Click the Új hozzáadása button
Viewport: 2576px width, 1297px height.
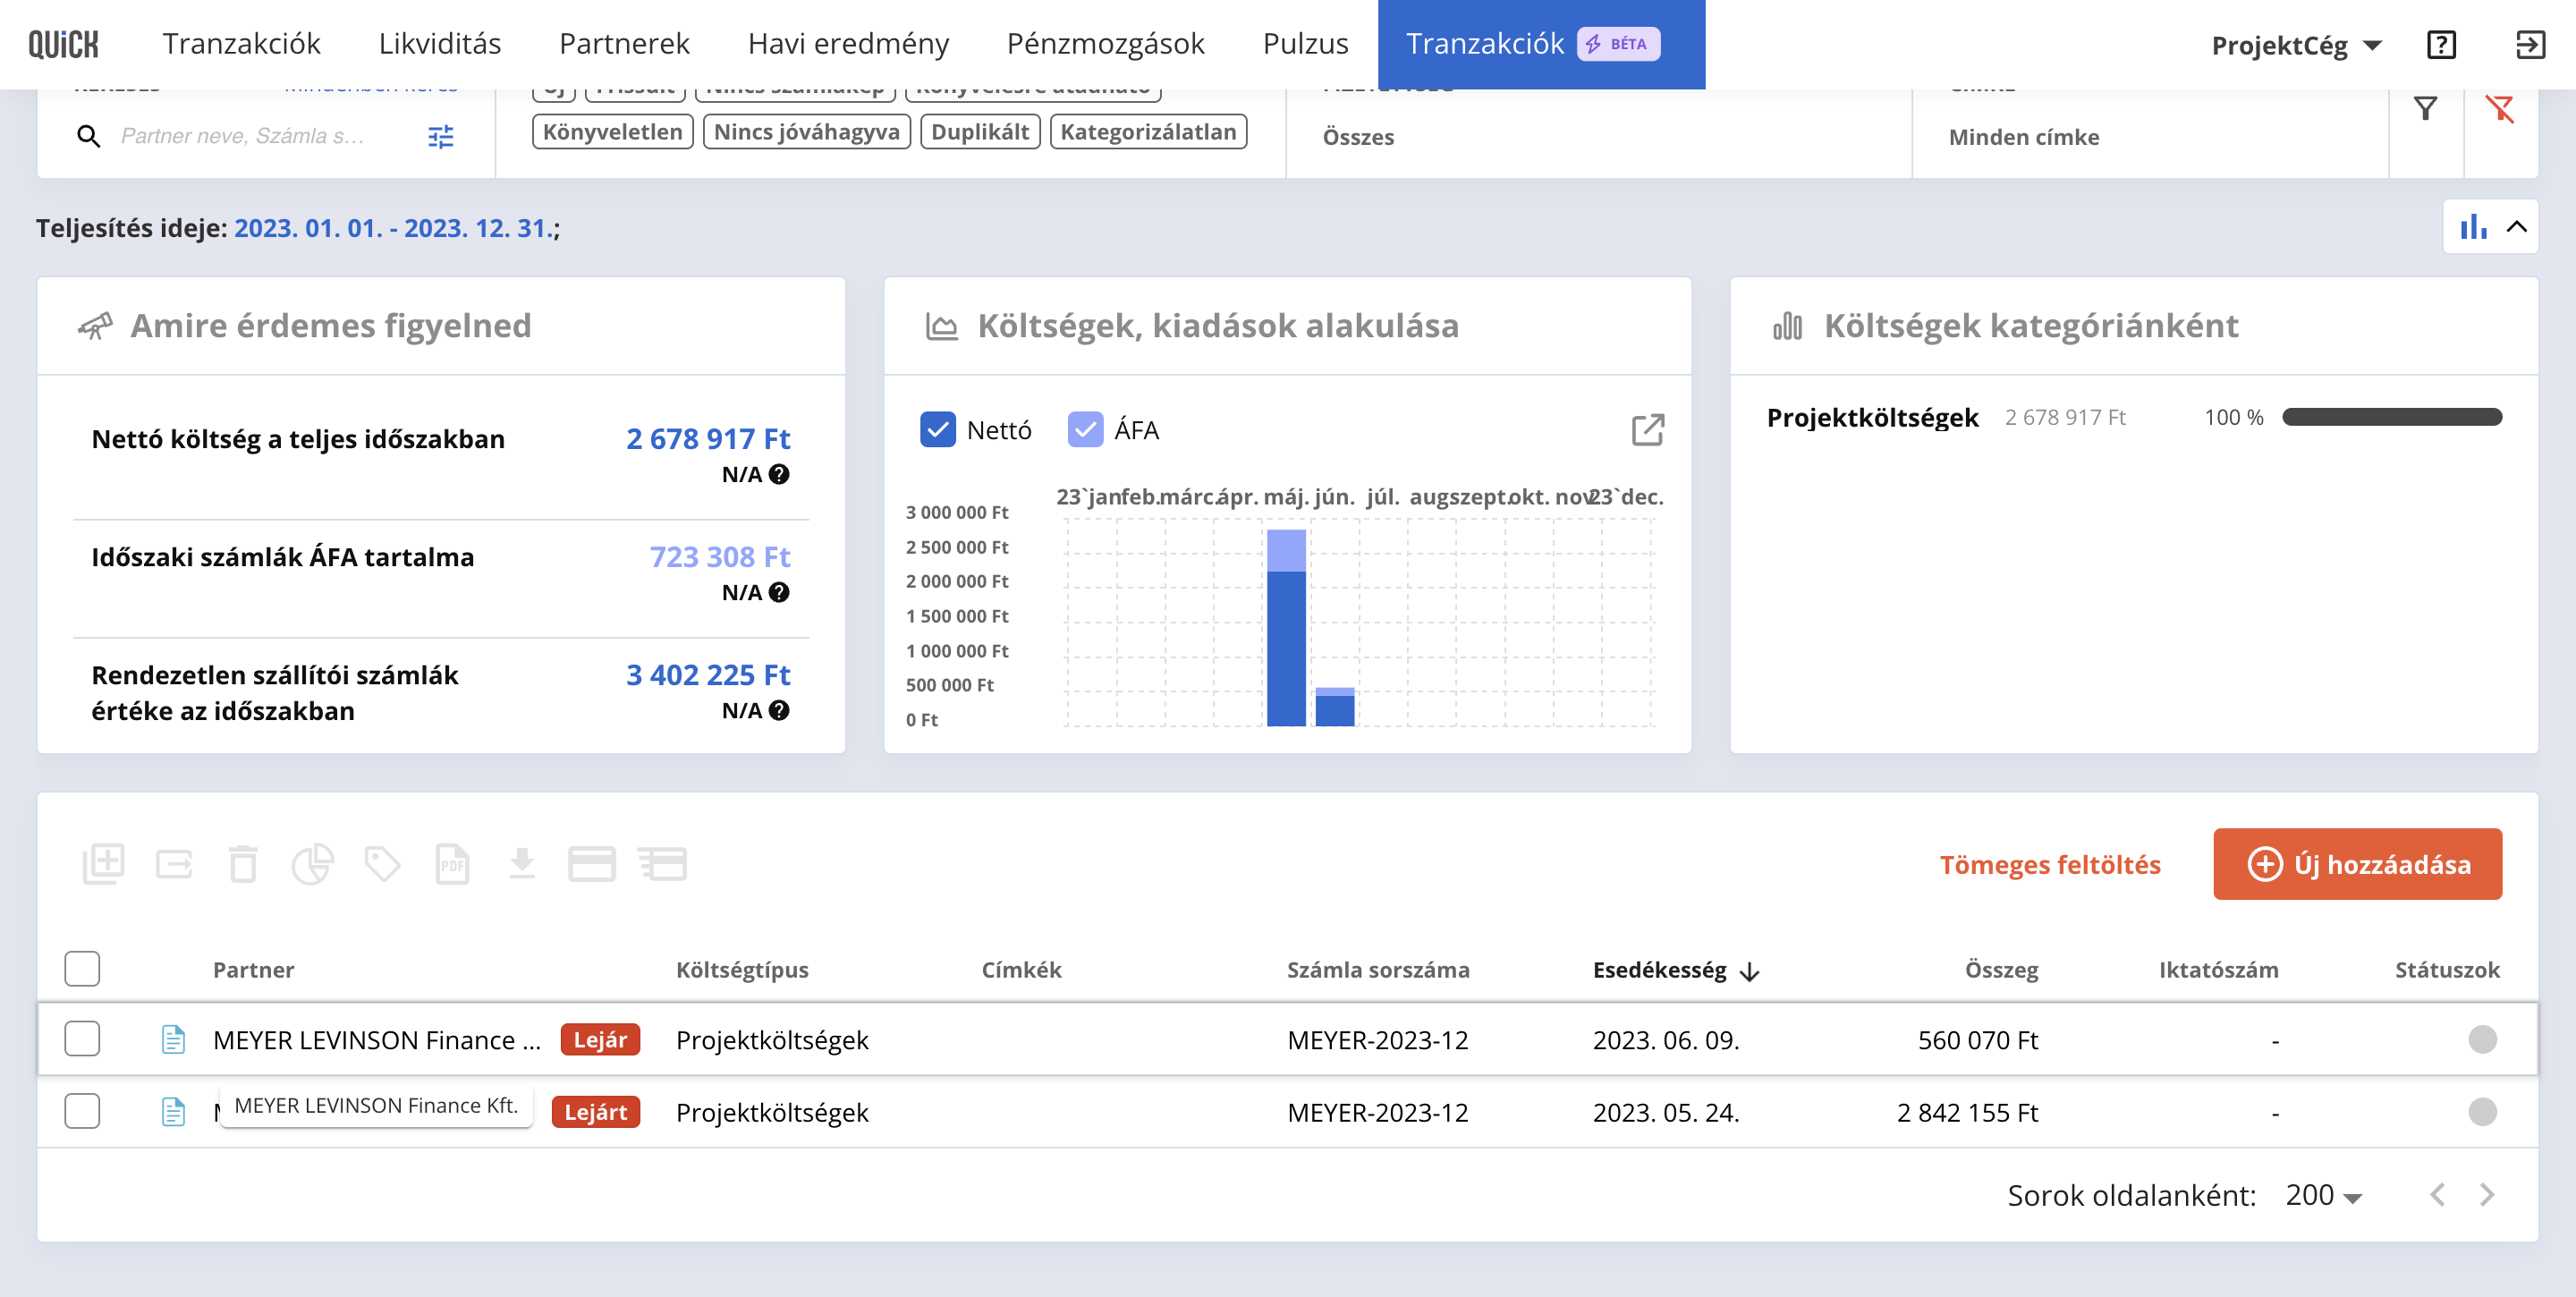click(2357, 864)
